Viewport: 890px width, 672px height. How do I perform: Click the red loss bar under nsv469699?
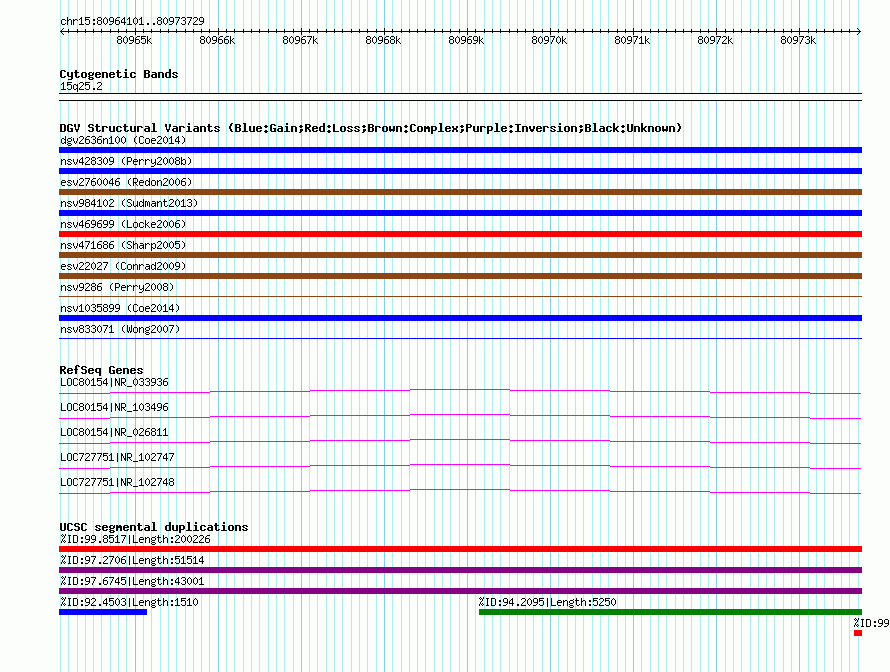(x=460, y=234)
